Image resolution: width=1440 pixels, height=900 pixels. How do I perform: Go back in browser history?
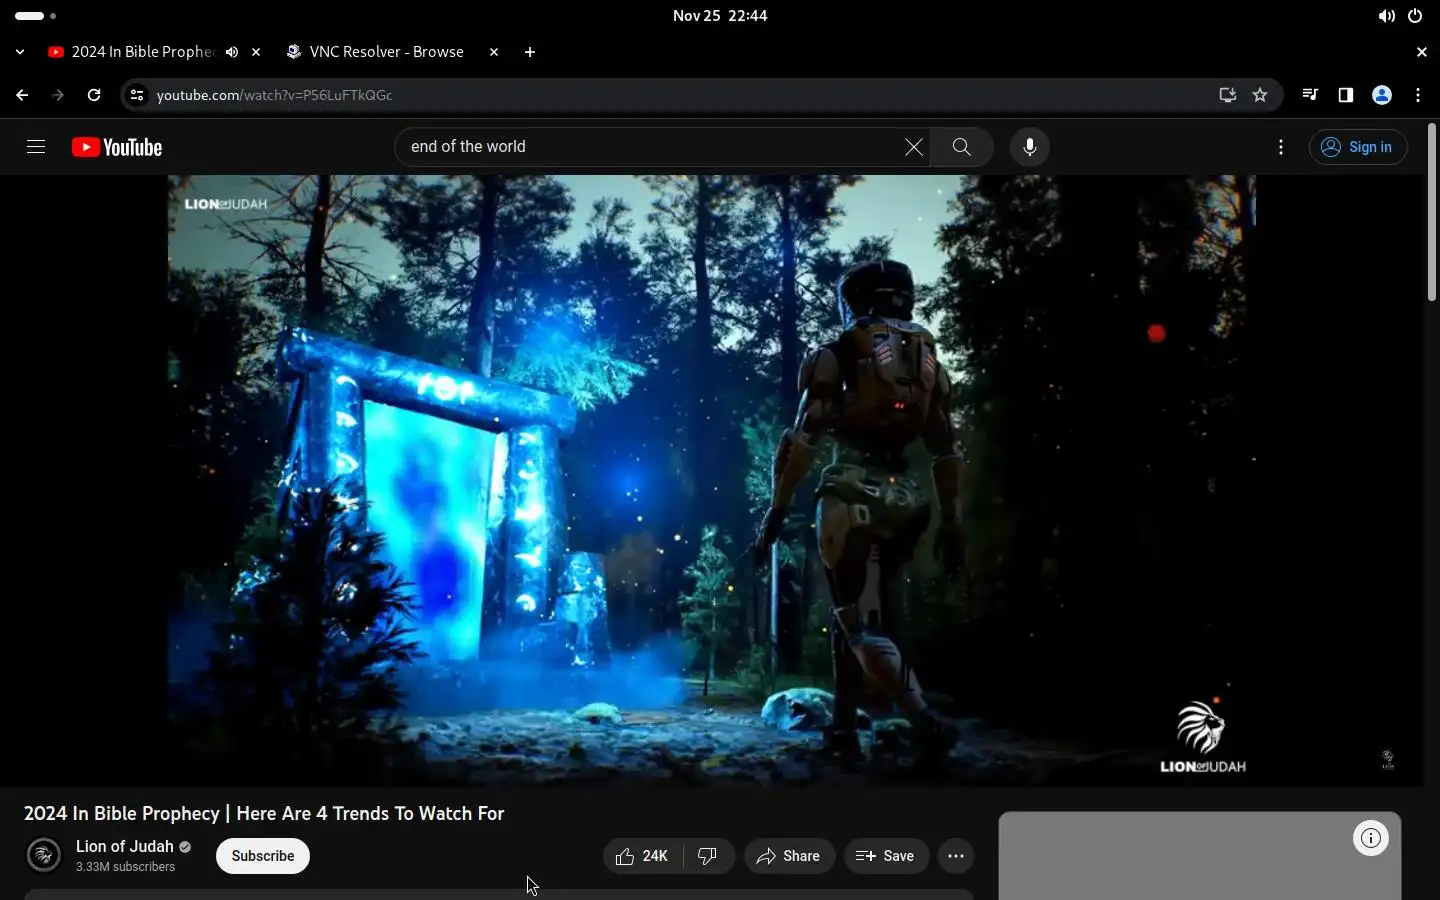click(x=22, y=95)
